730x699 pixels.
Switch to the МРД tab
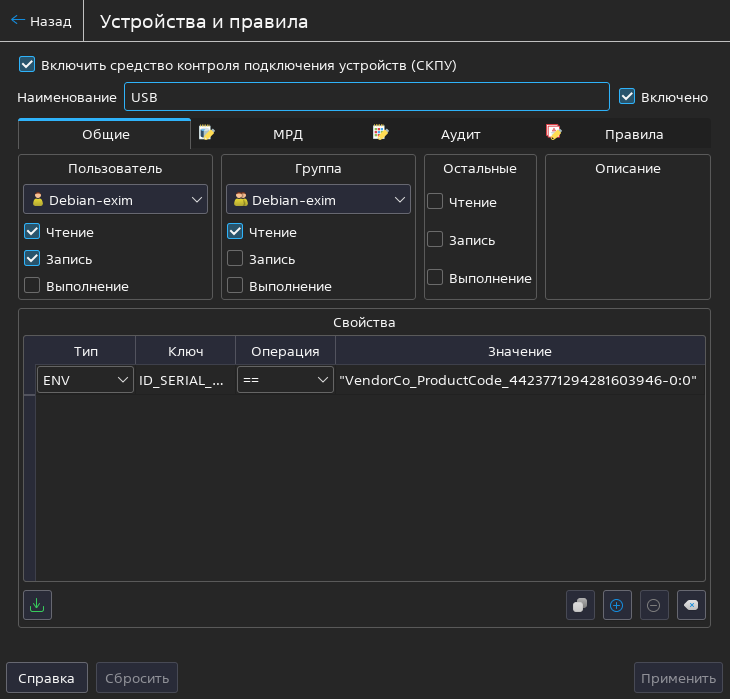pos(287,134)
